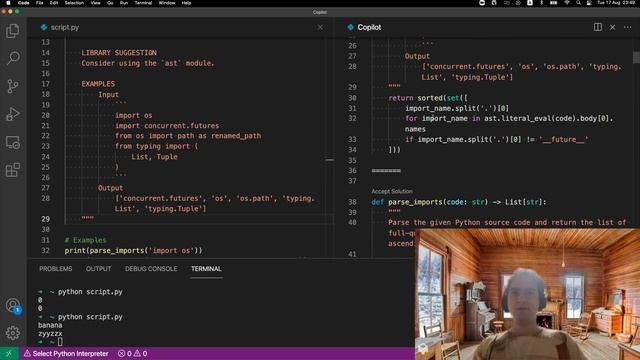
Task: Click Accept Solution link above line 38
Action: tap(392, 191)
